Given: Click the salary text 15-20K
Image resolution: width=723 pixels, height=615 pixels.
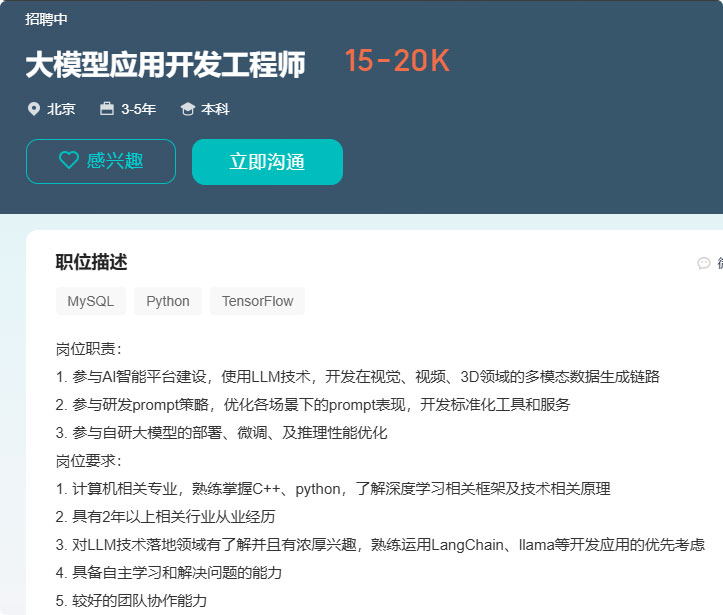Looking at the screenshot, I should point(397,60).
